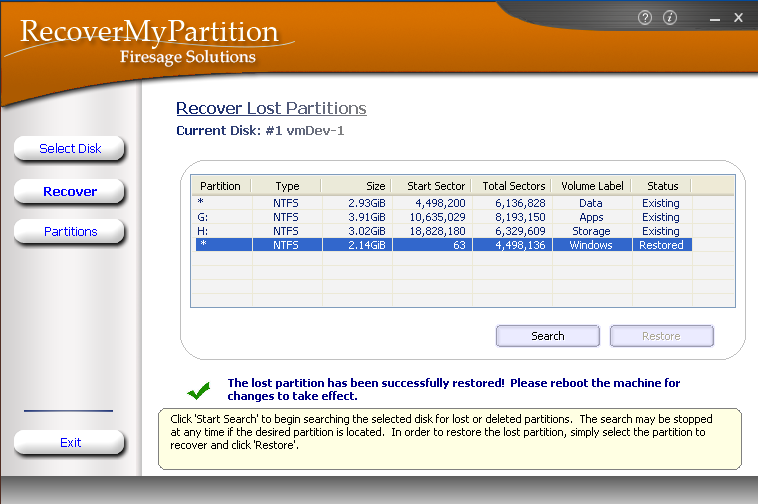Start a partition Search
Viewport: 758px width, 504px height.
point(547,336)
